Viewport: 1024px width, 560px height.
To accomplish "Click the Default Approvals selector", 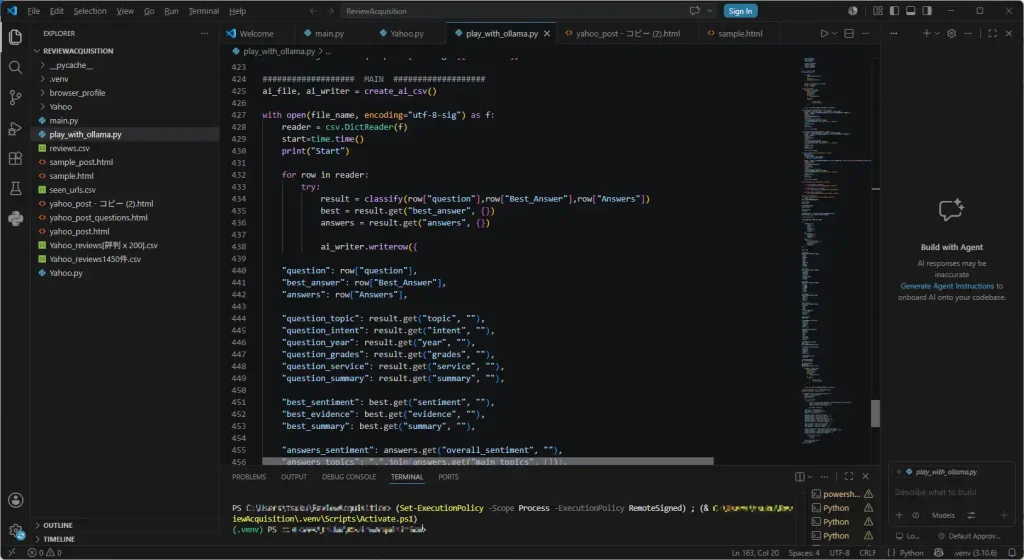I will coord(968,536).
